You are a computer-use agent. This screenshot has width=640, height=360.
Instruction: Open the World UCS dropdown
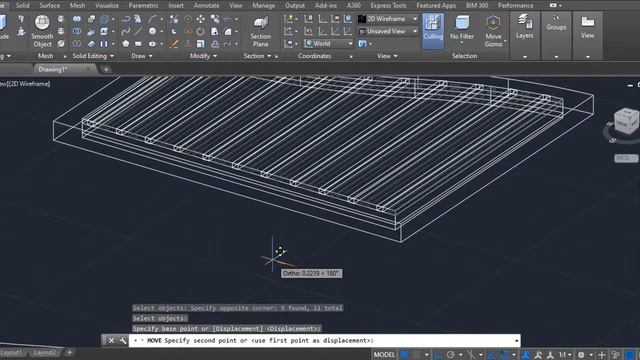click(x=329, y=44)
